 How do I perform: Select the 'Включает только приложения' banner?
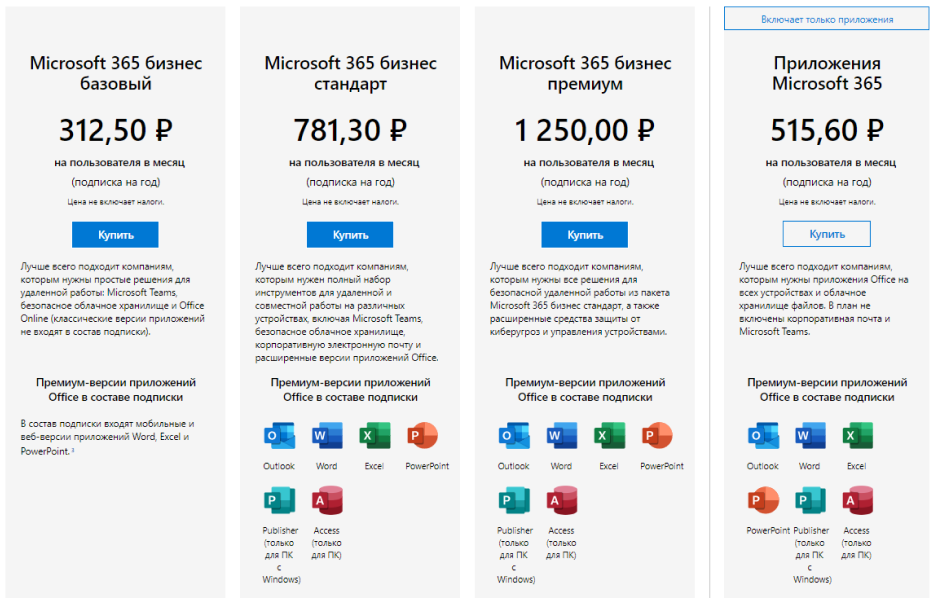pos(826,19)
